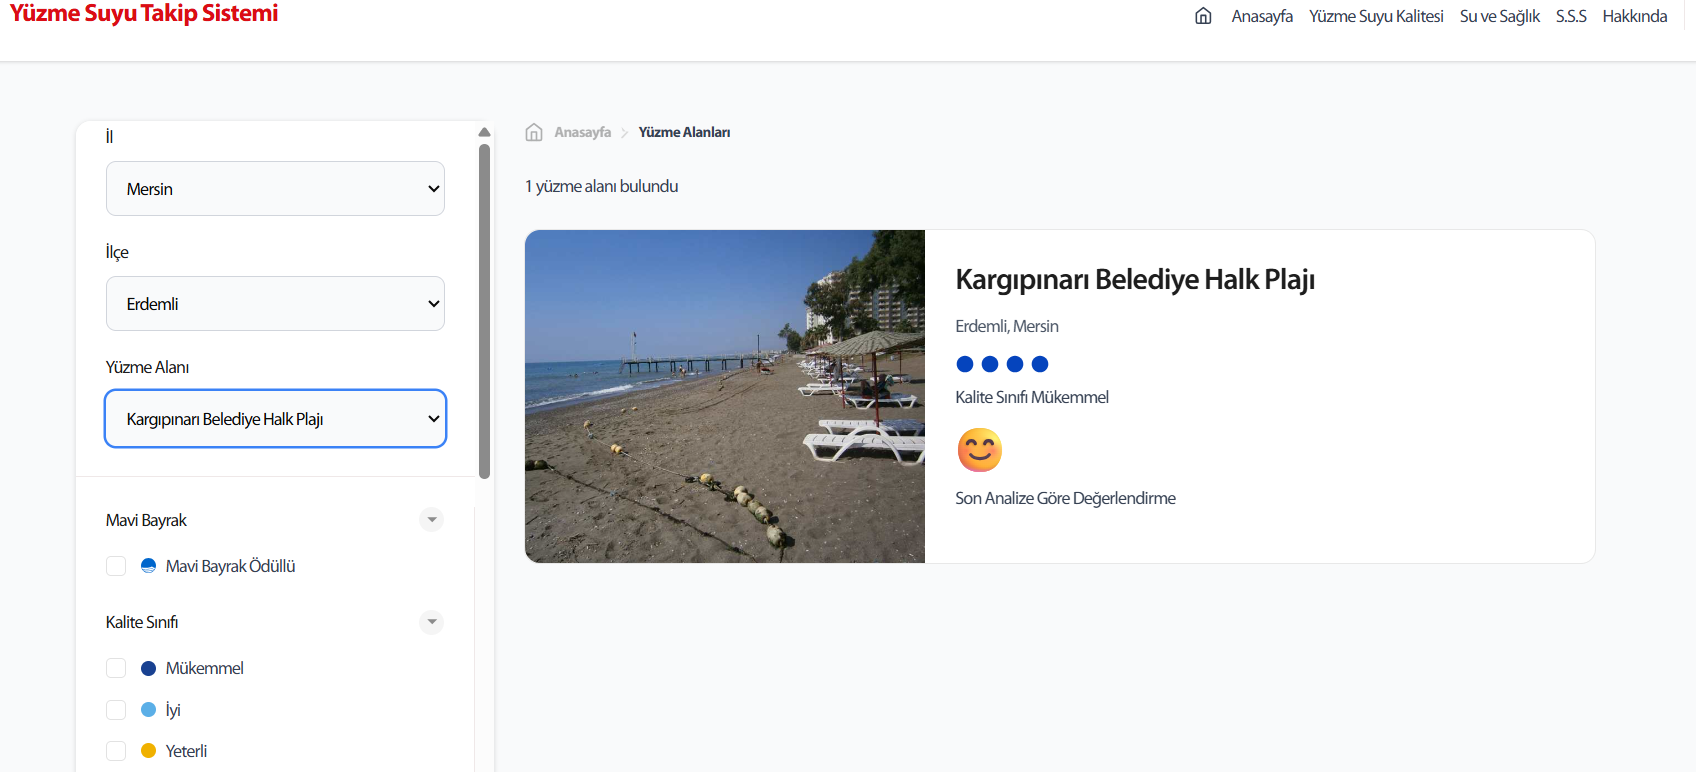Click 'Son Analize Göre Değerlendirme' text

tap(1065, 498)
